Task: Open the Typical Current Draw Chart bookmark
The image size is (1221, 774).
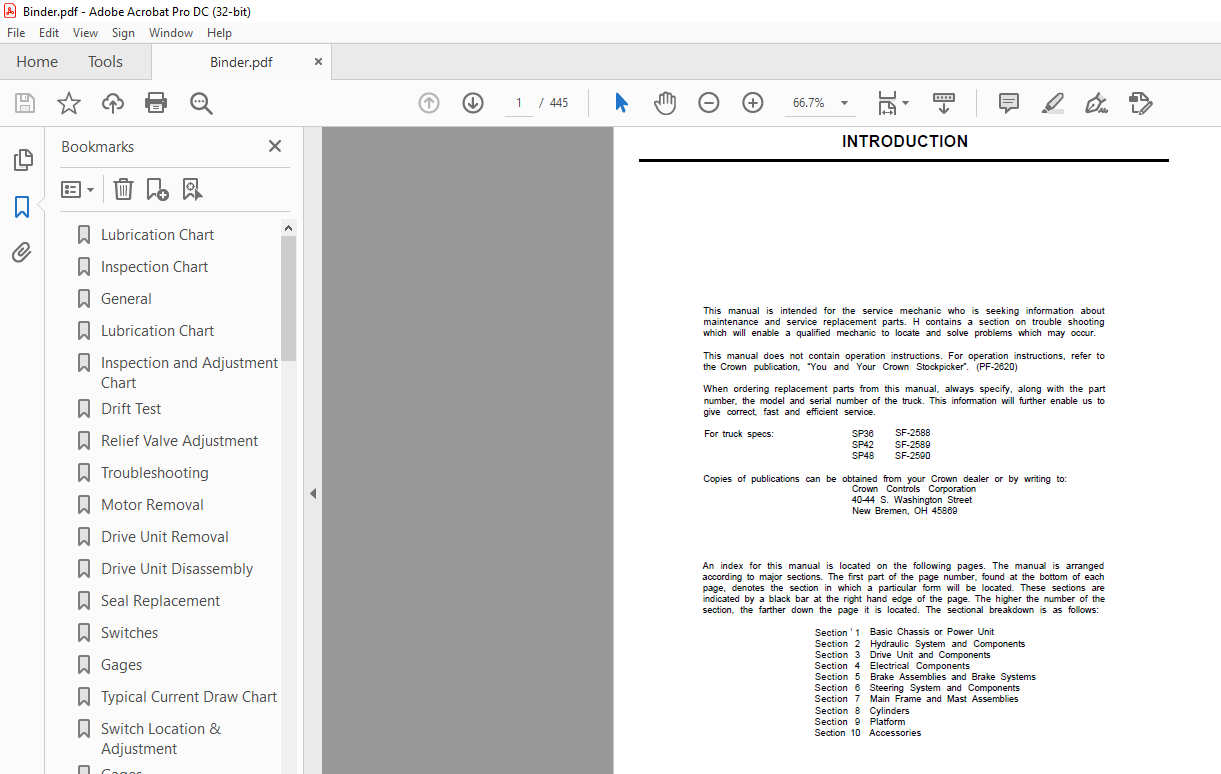Action: point(189,697)
